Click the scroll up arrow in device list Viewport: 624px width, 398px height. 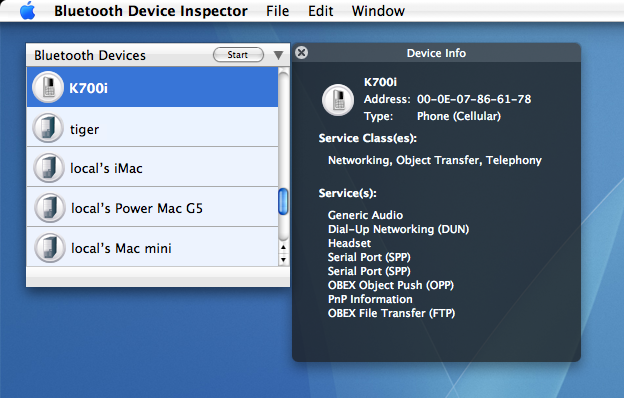coord(283,247)
